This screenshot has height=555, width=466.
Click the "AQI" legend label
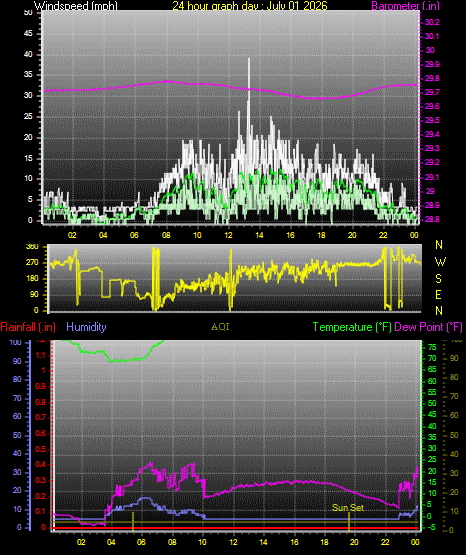(x=220, y=327)
